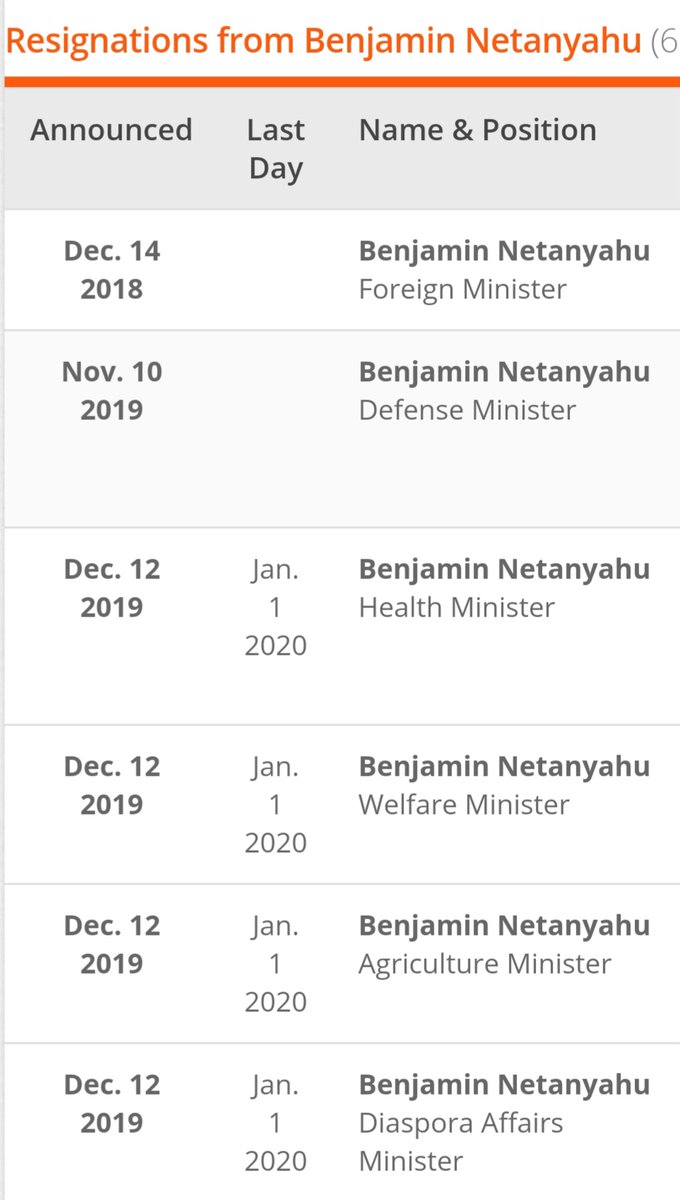Open Benjamin Netanyahu name in Agriculture Minister row
The height and width of the screenshot is (1200, 680).
[x=504, y=926]
